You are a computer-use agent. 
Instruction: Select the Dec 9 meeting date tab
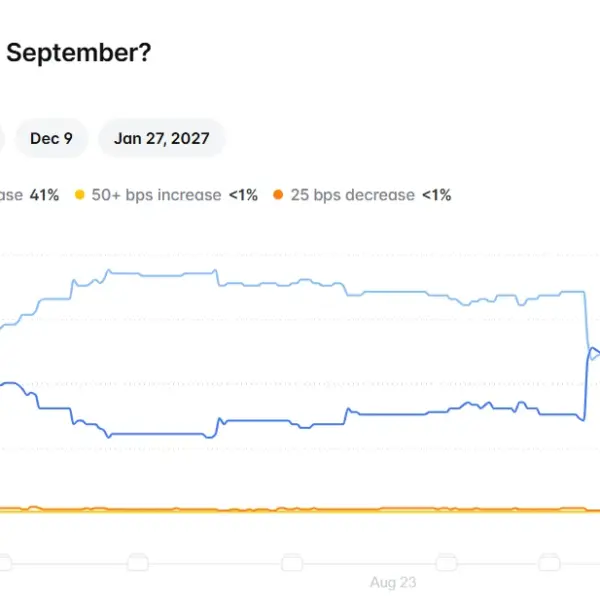51,138
